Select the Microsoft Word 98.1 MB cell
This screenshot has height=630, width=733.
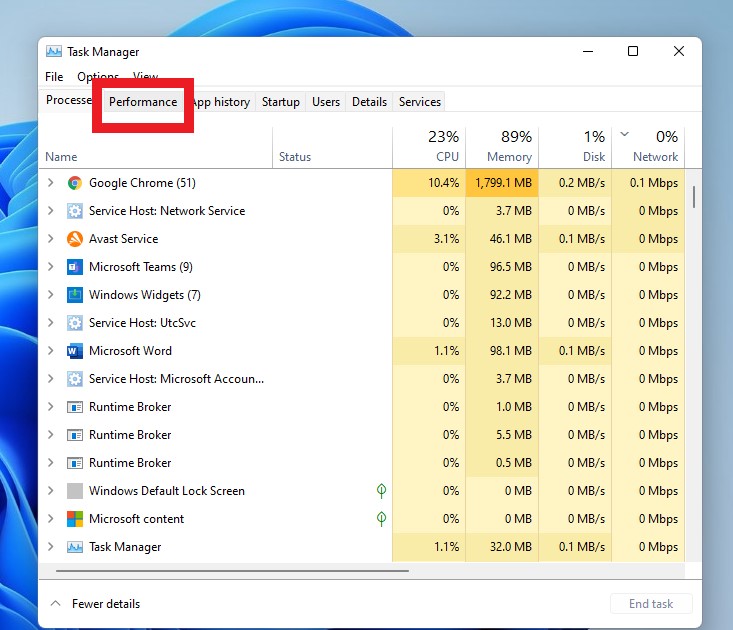click(x=502, y=351)
